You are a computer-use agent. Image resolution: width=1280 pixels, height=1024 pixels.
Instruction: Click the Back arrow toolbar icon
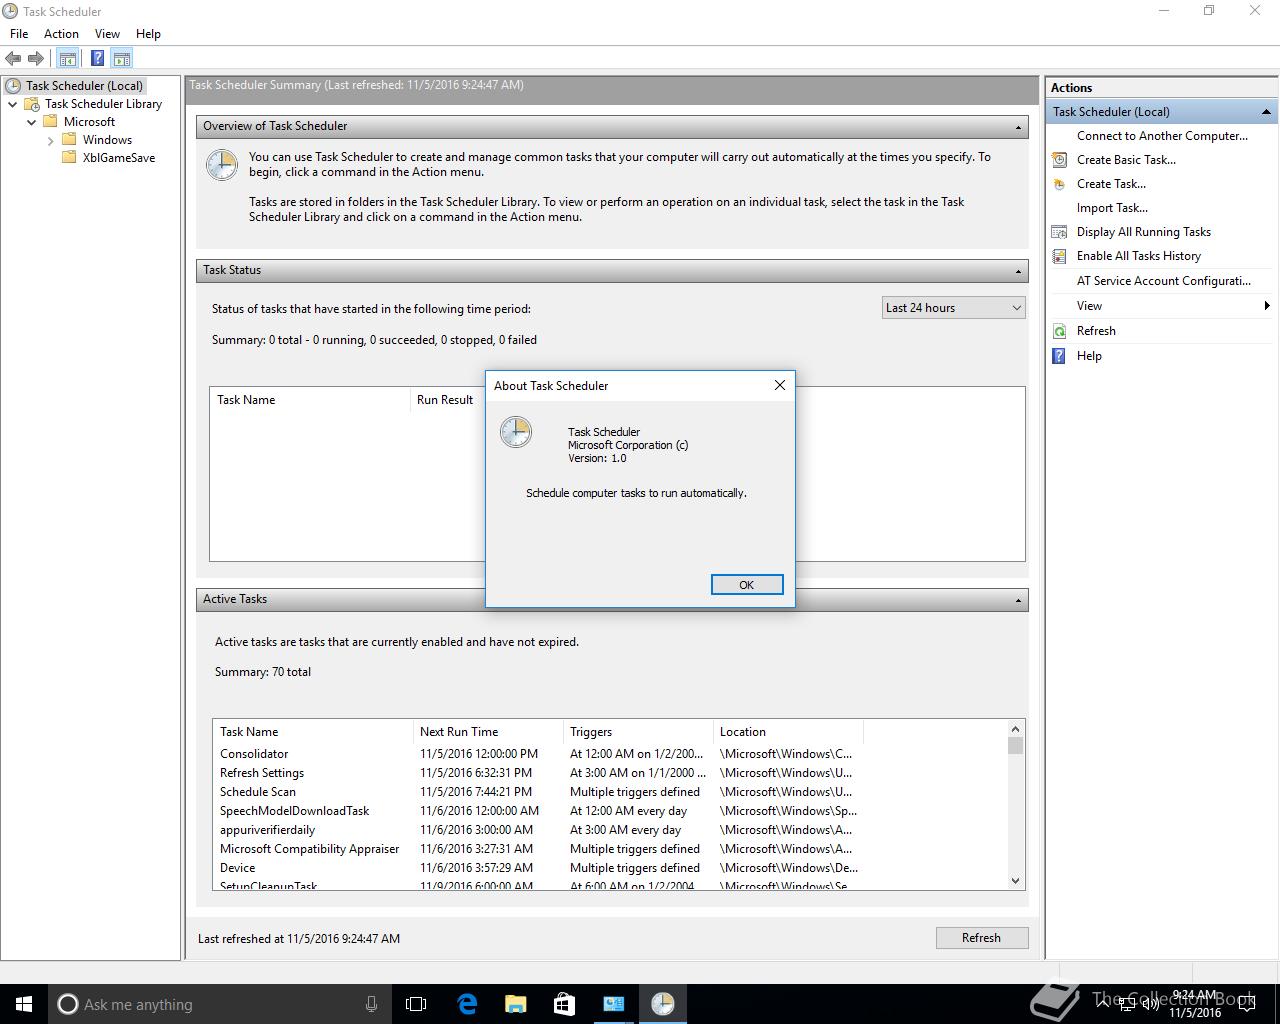pyautogui.click(x=13, y=58)
